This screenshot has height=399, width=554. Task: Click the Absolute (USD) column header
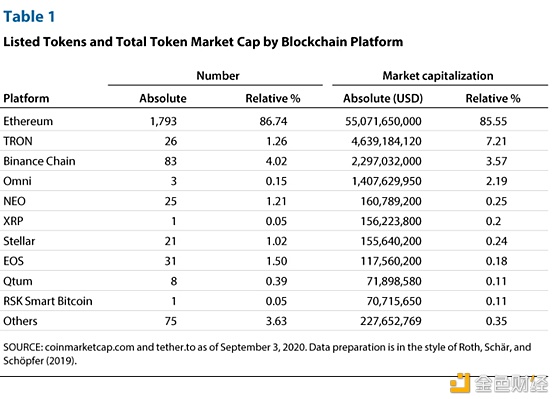point(383,98)
